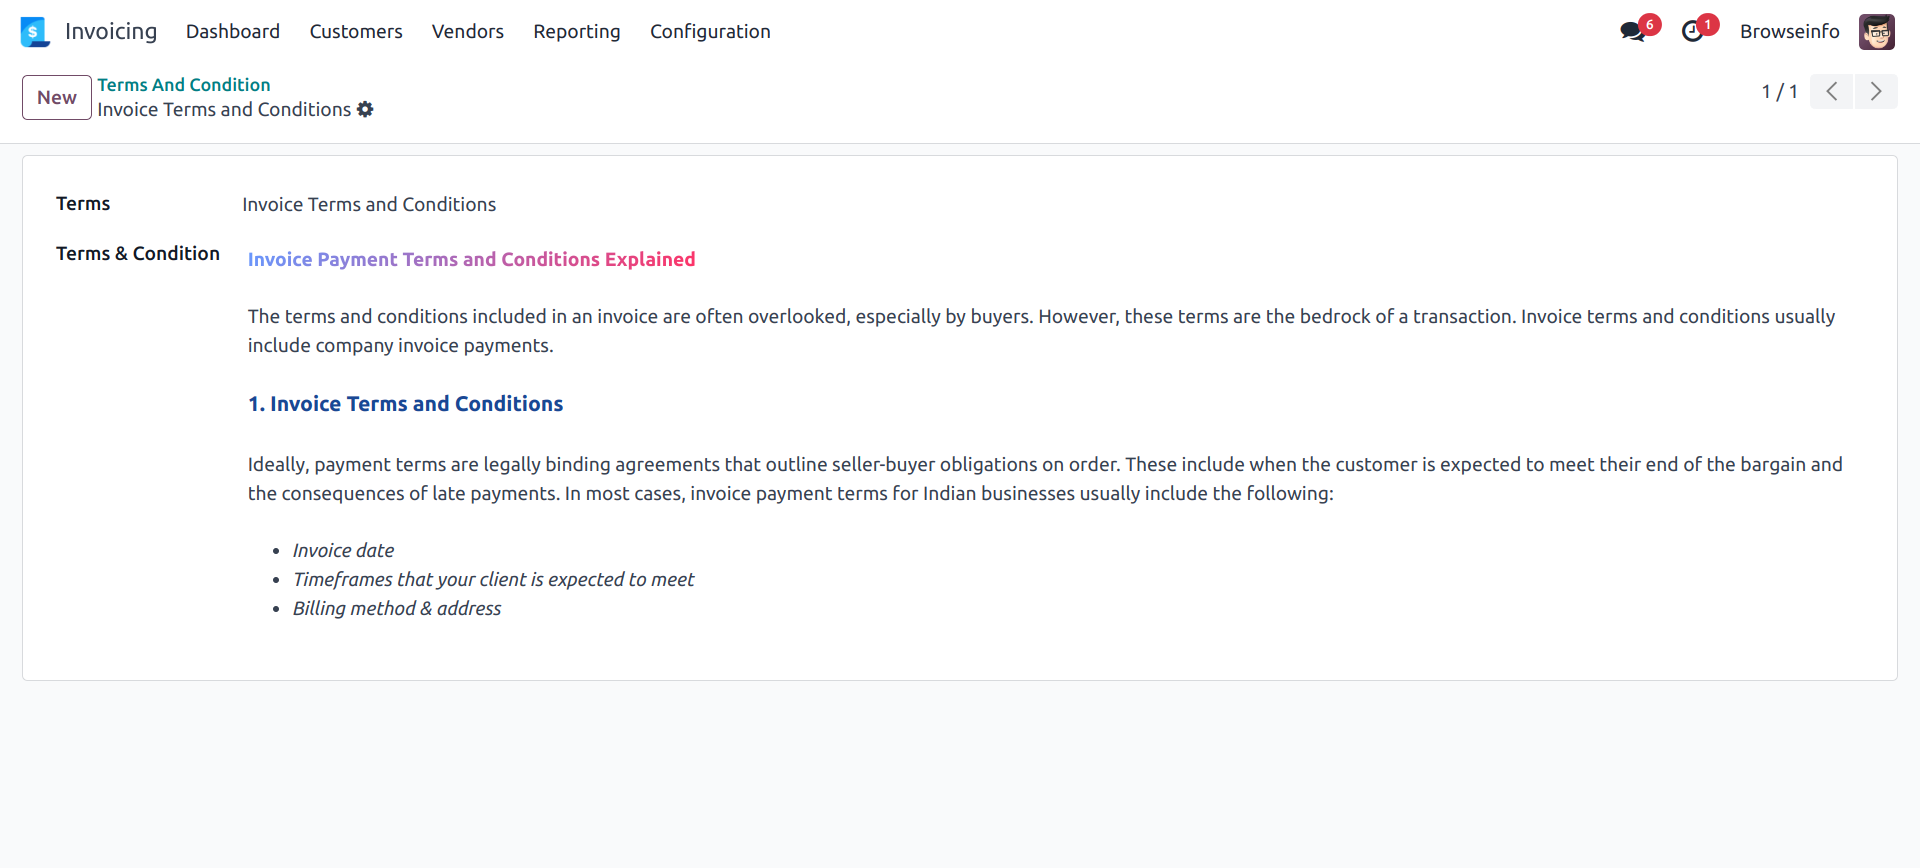1920x868 pixels.
Task: Click the gradient heading Invoice Payment Terms
Action: pos(471,260)
